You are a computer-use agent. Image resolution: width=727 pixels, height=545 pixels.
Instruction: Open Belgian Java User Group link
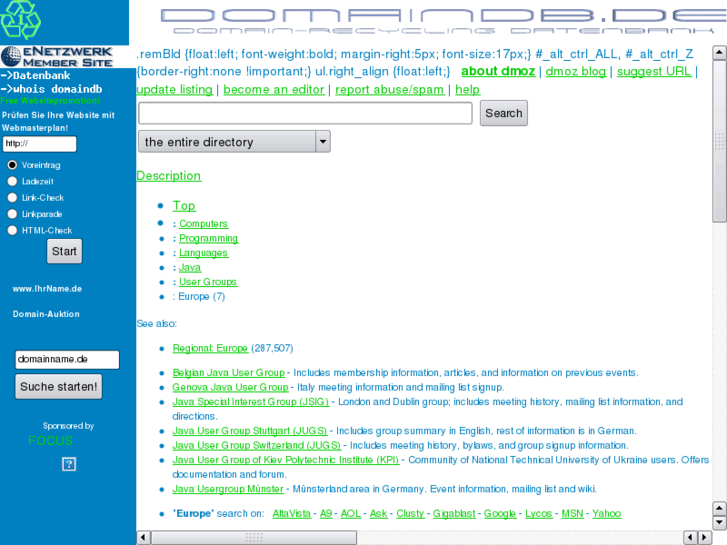tap(229, 373)
